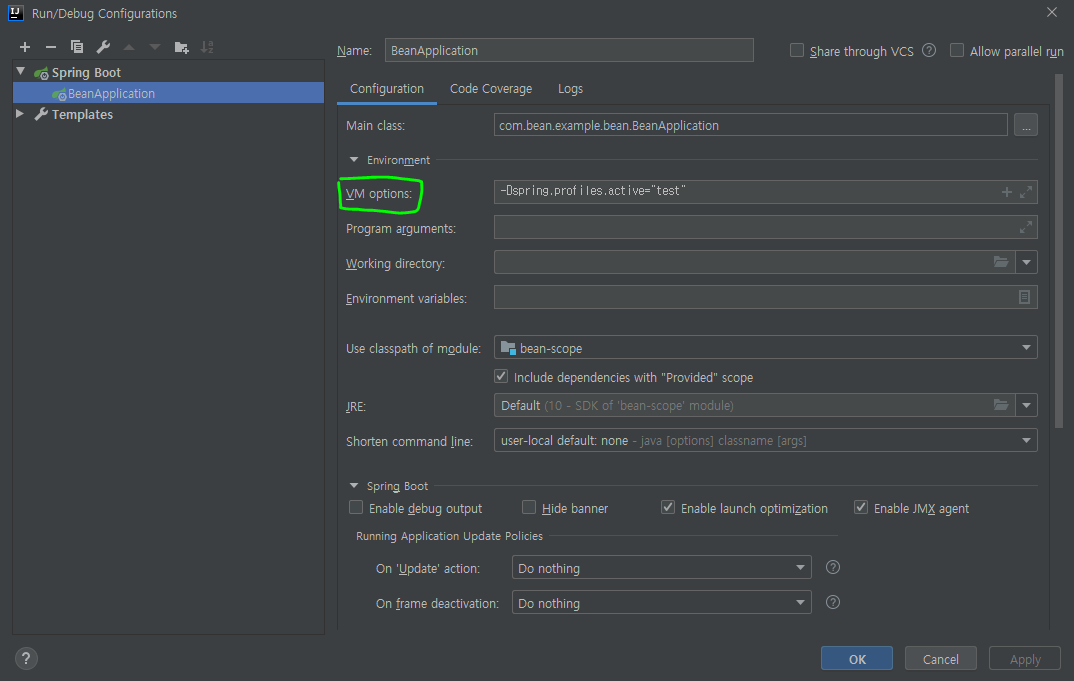Open On 'Update' action dropdown
Viewport: 1074px width, 681px height.
(x=800, y=567)
